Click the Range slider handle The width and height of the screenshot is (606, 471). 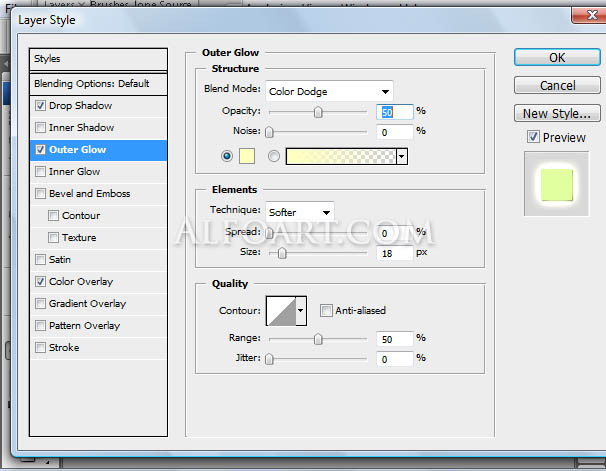318,340
